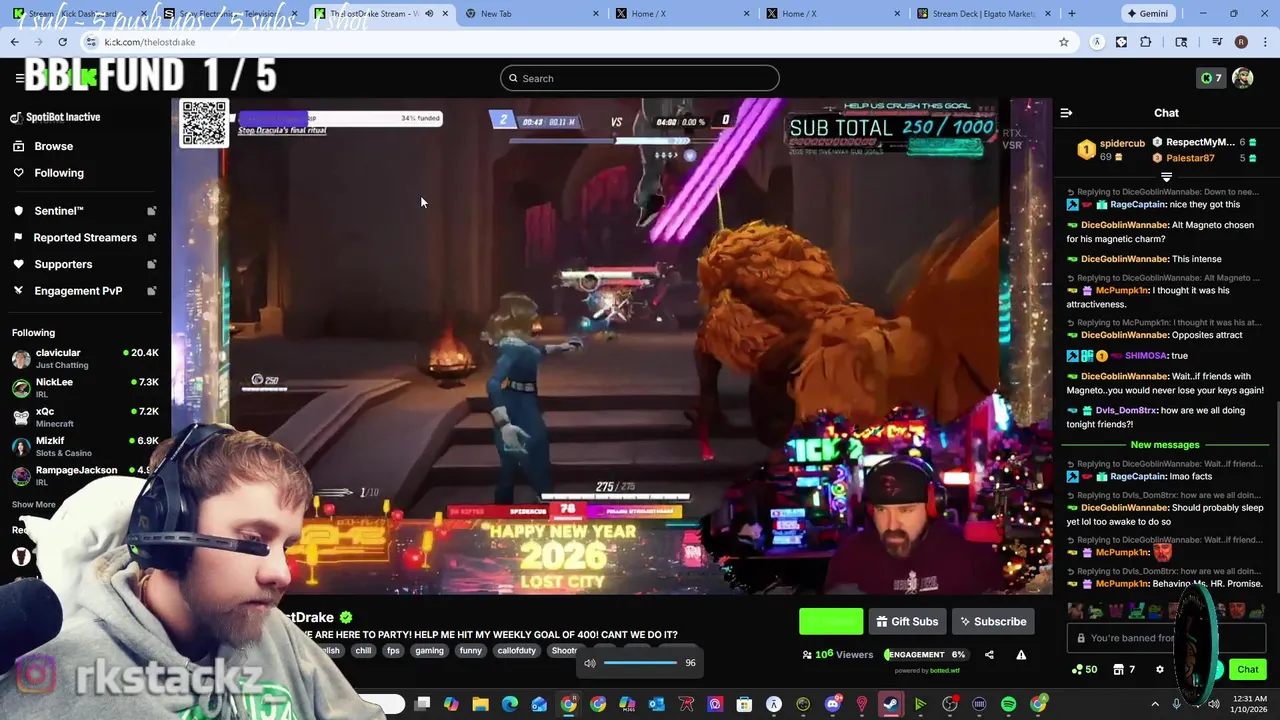Open the Chrome extensions puzzle icon
Screen dimensions: 1280x720
pyautogui.click(x=1146, y=42)
